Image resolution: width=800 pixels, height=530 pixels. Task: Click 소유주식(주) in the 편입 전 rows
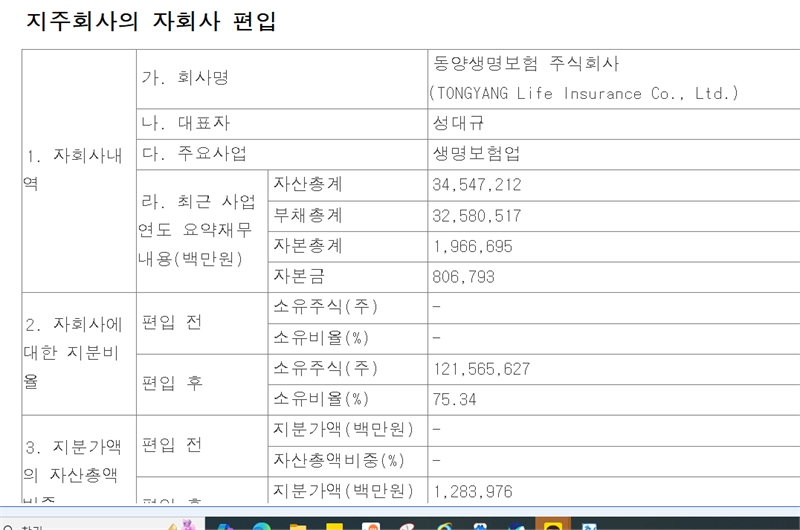326,307
